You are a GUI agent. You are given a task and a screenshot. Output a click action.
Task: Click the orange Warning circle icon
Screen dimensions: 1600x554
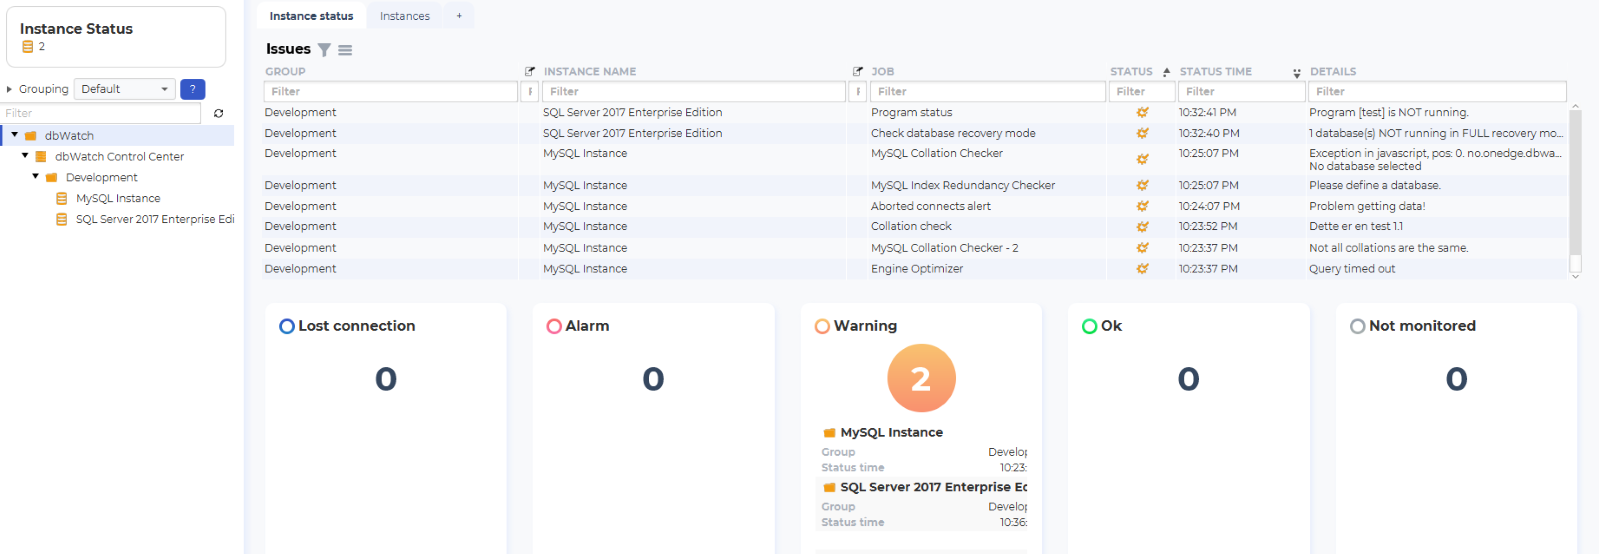point(822,326)
